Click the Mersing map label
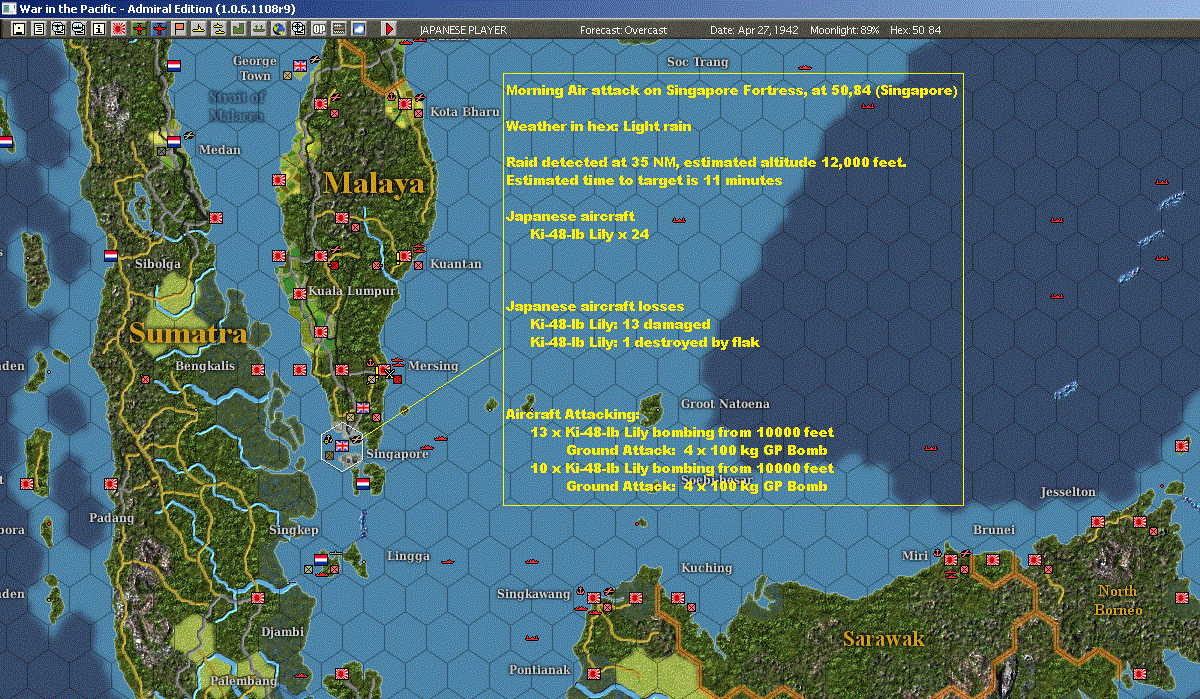The height and width of the screenshot is (699, 1200). point(433,366)
